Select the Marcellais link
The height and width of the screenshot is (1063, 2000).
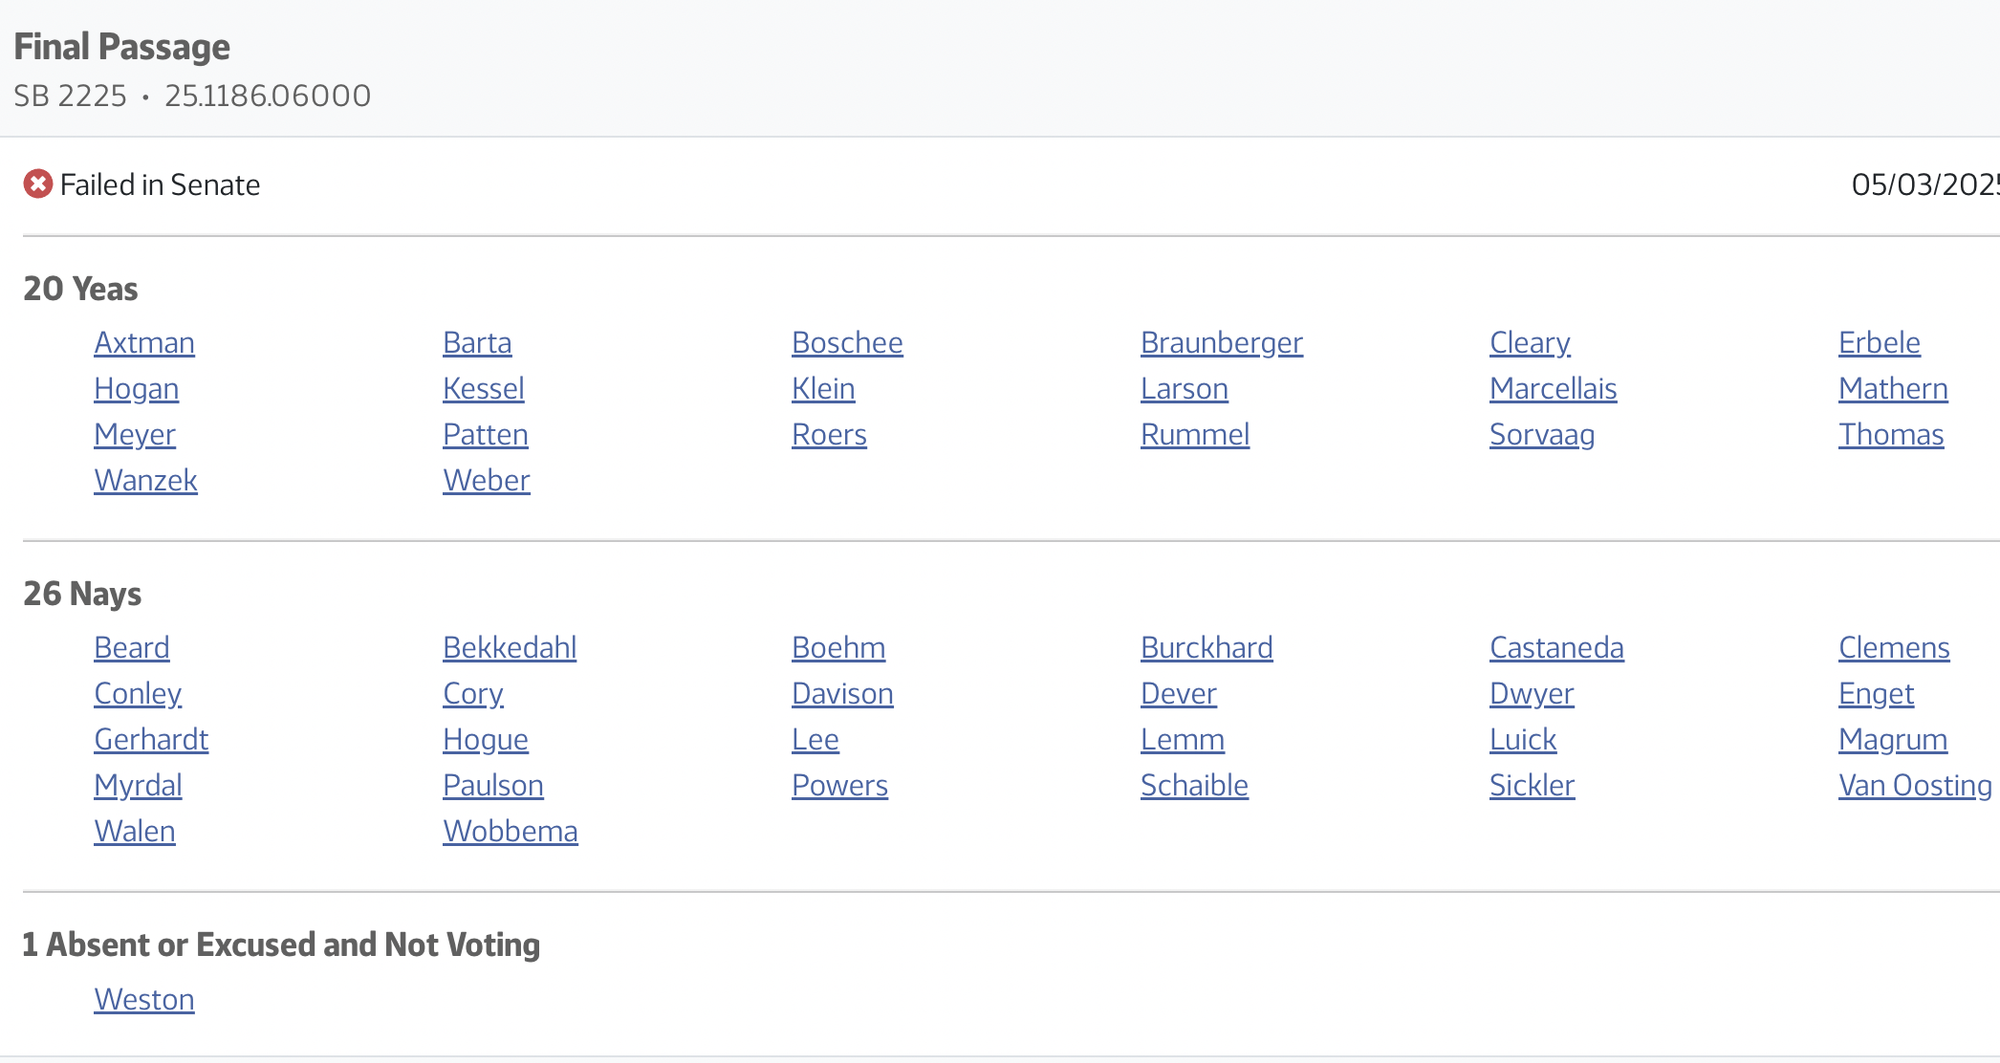tap(1552, 388)
